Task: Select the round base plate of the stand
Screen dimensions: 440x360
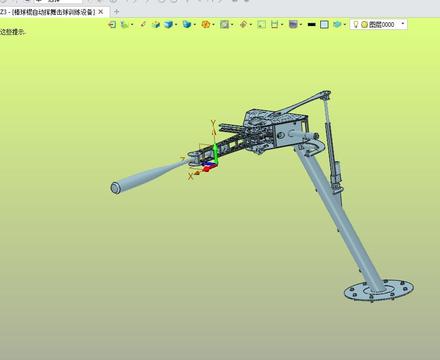Action: [x=379, y=291]
